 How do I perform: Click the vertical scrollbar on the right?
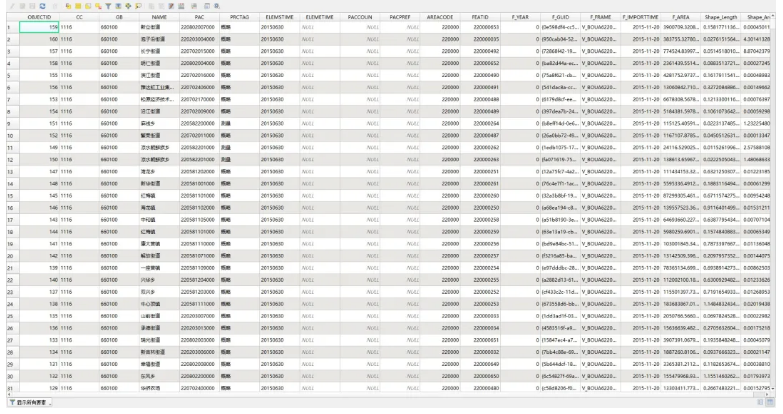click(779, 200)
